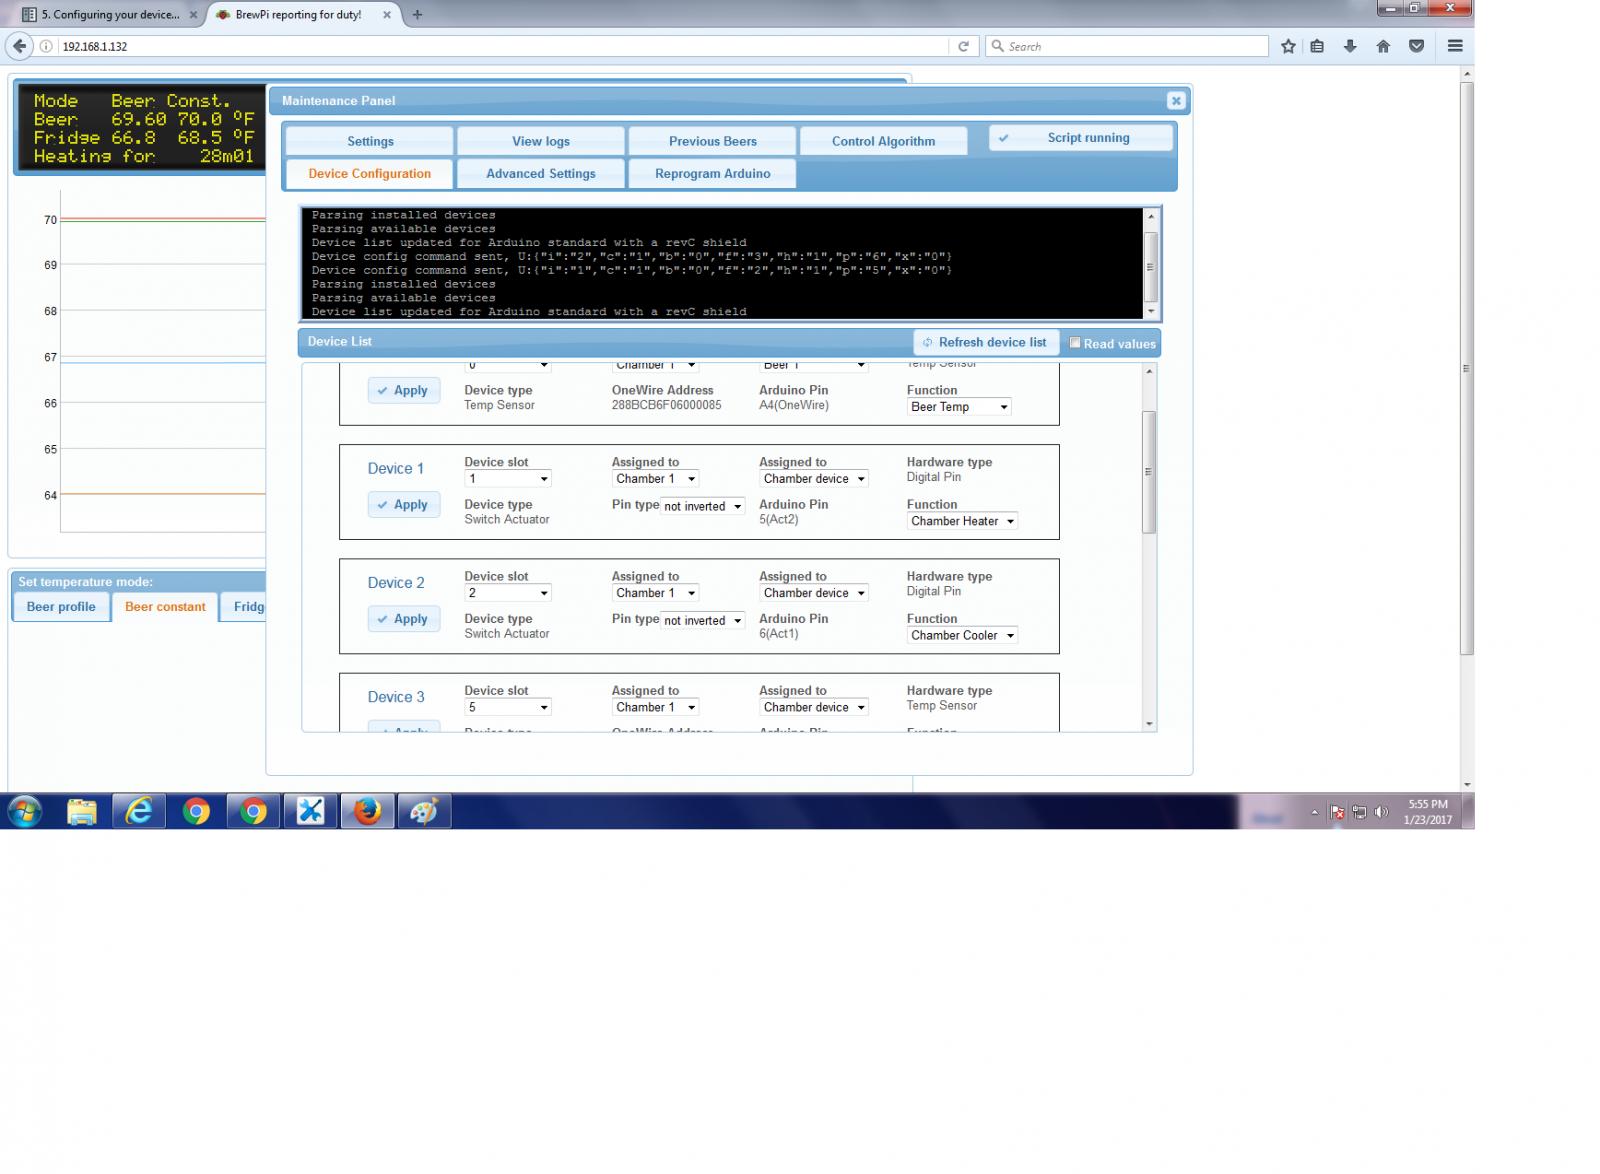Open a new tab with the plus icon
The image size is (1600, 1174).
[417, 15]
